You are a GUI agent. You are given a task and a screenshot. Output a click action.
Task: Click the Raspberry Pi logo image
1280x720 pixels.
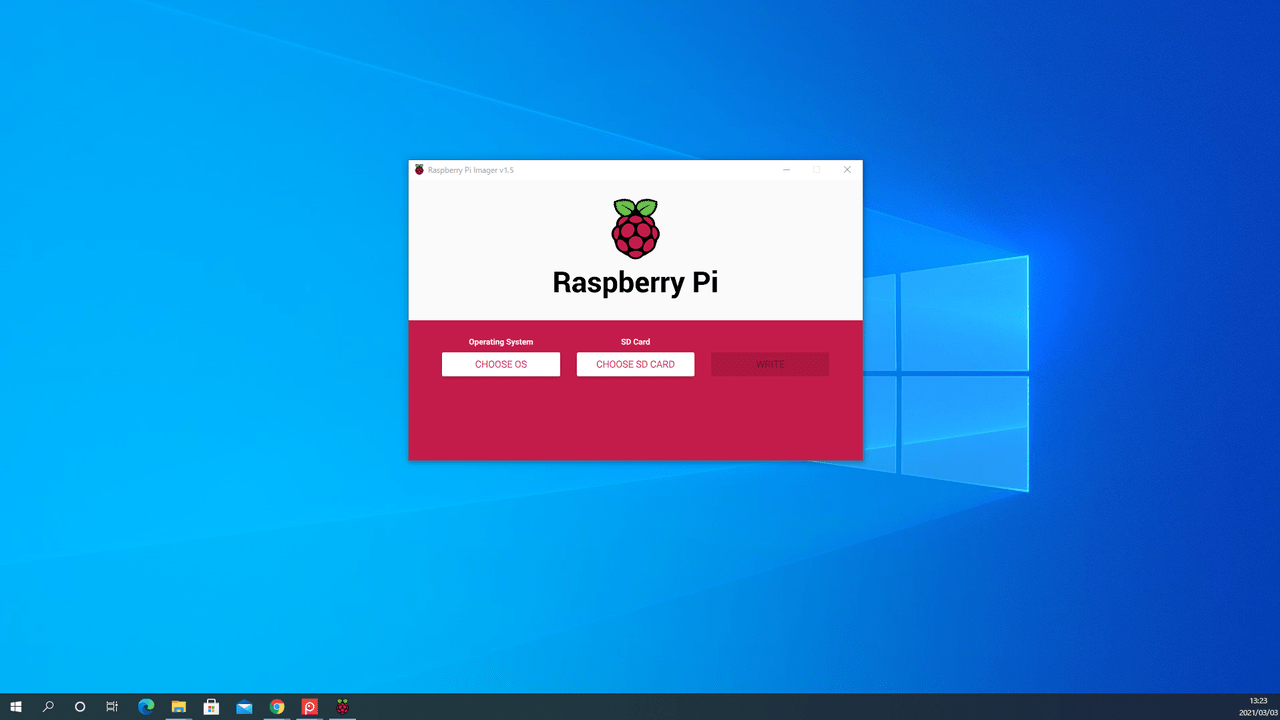pos(635,228)
